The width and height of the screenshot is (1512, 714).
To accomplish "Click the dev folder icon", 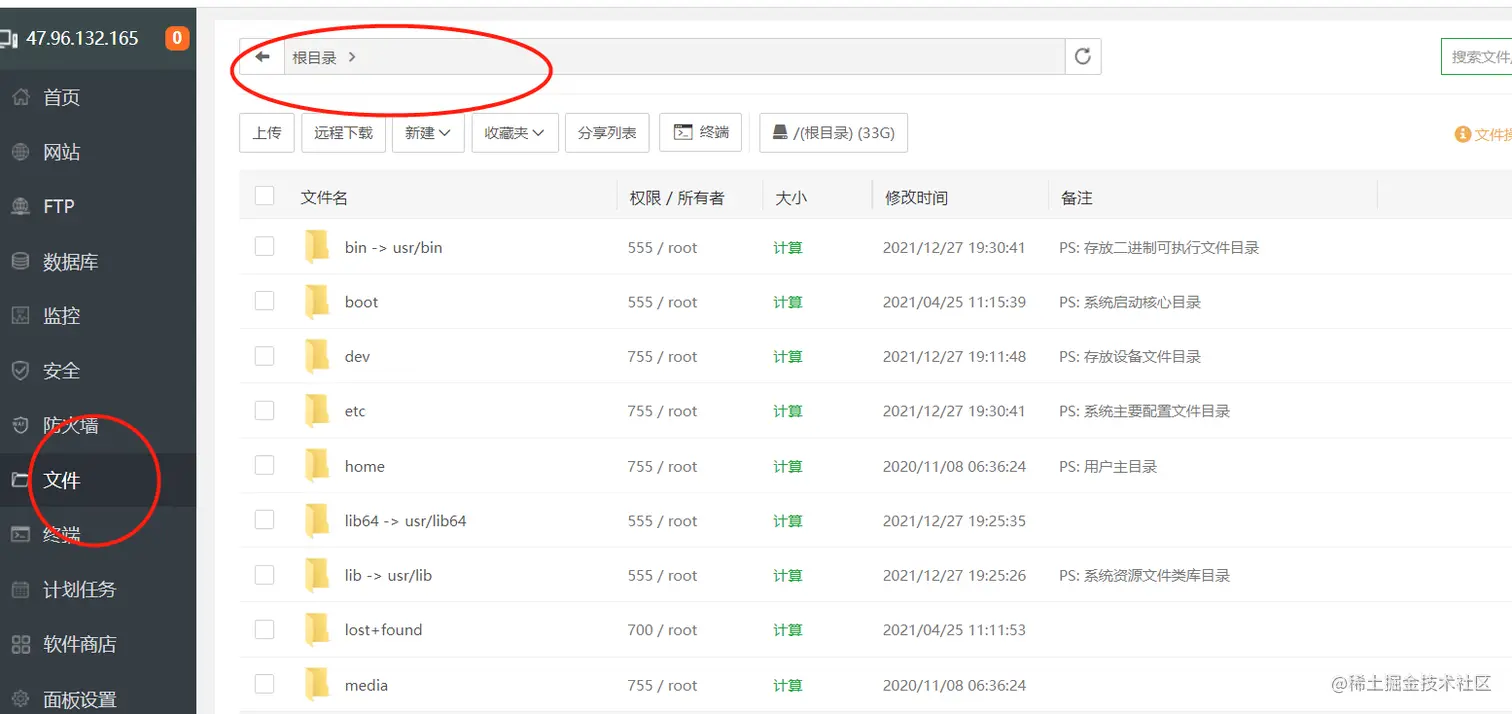I will pos(317,356).
